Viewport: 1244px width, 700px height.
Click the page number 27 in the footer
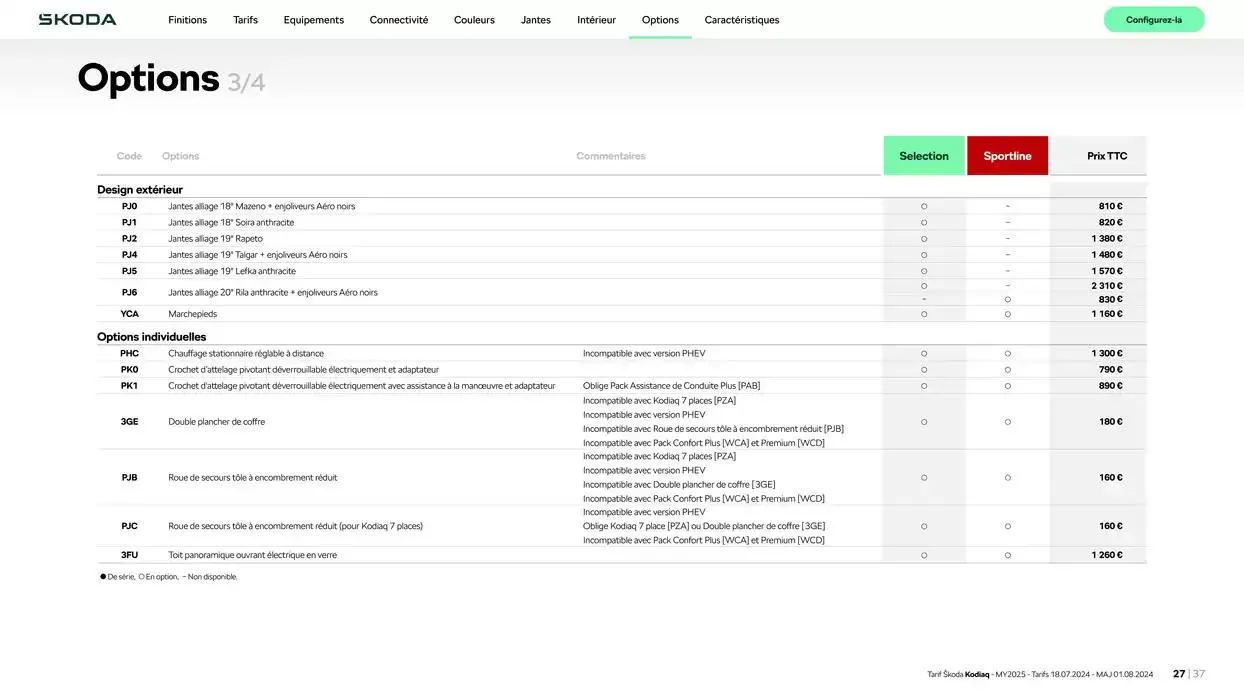(1178, 674)
